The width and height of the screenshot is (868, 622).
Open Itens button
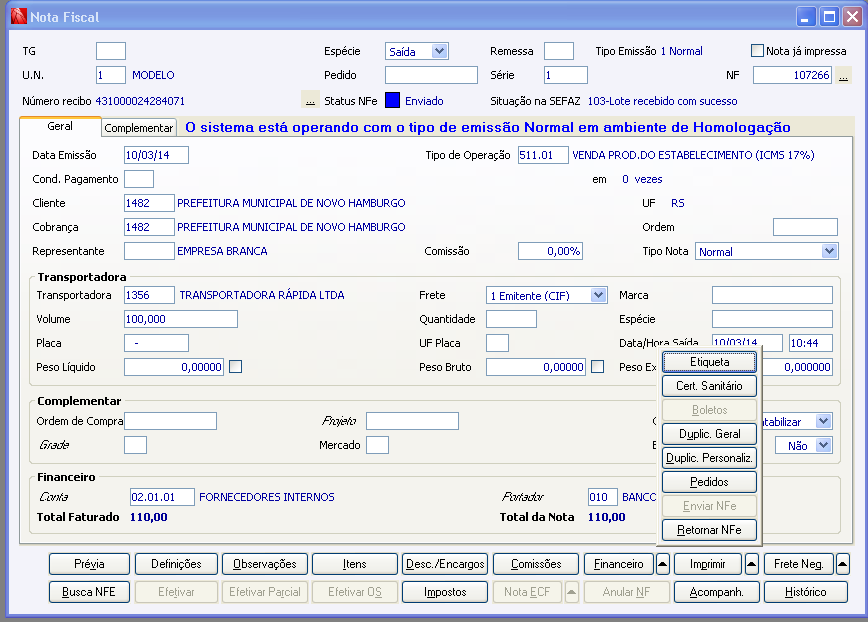(355, 564)
